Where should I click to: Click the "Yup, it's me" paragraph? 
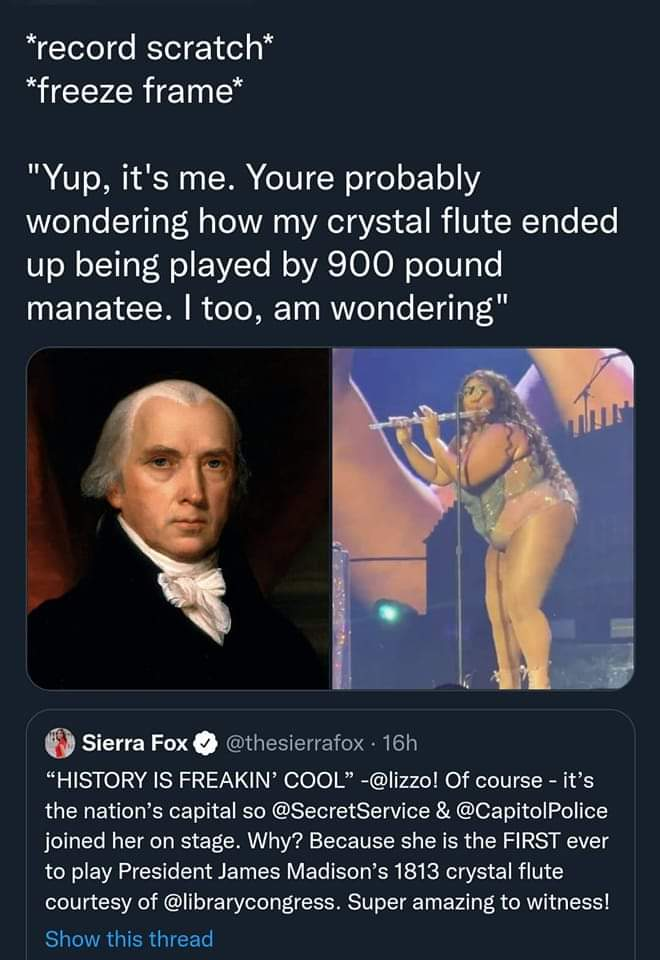(322, 243)
